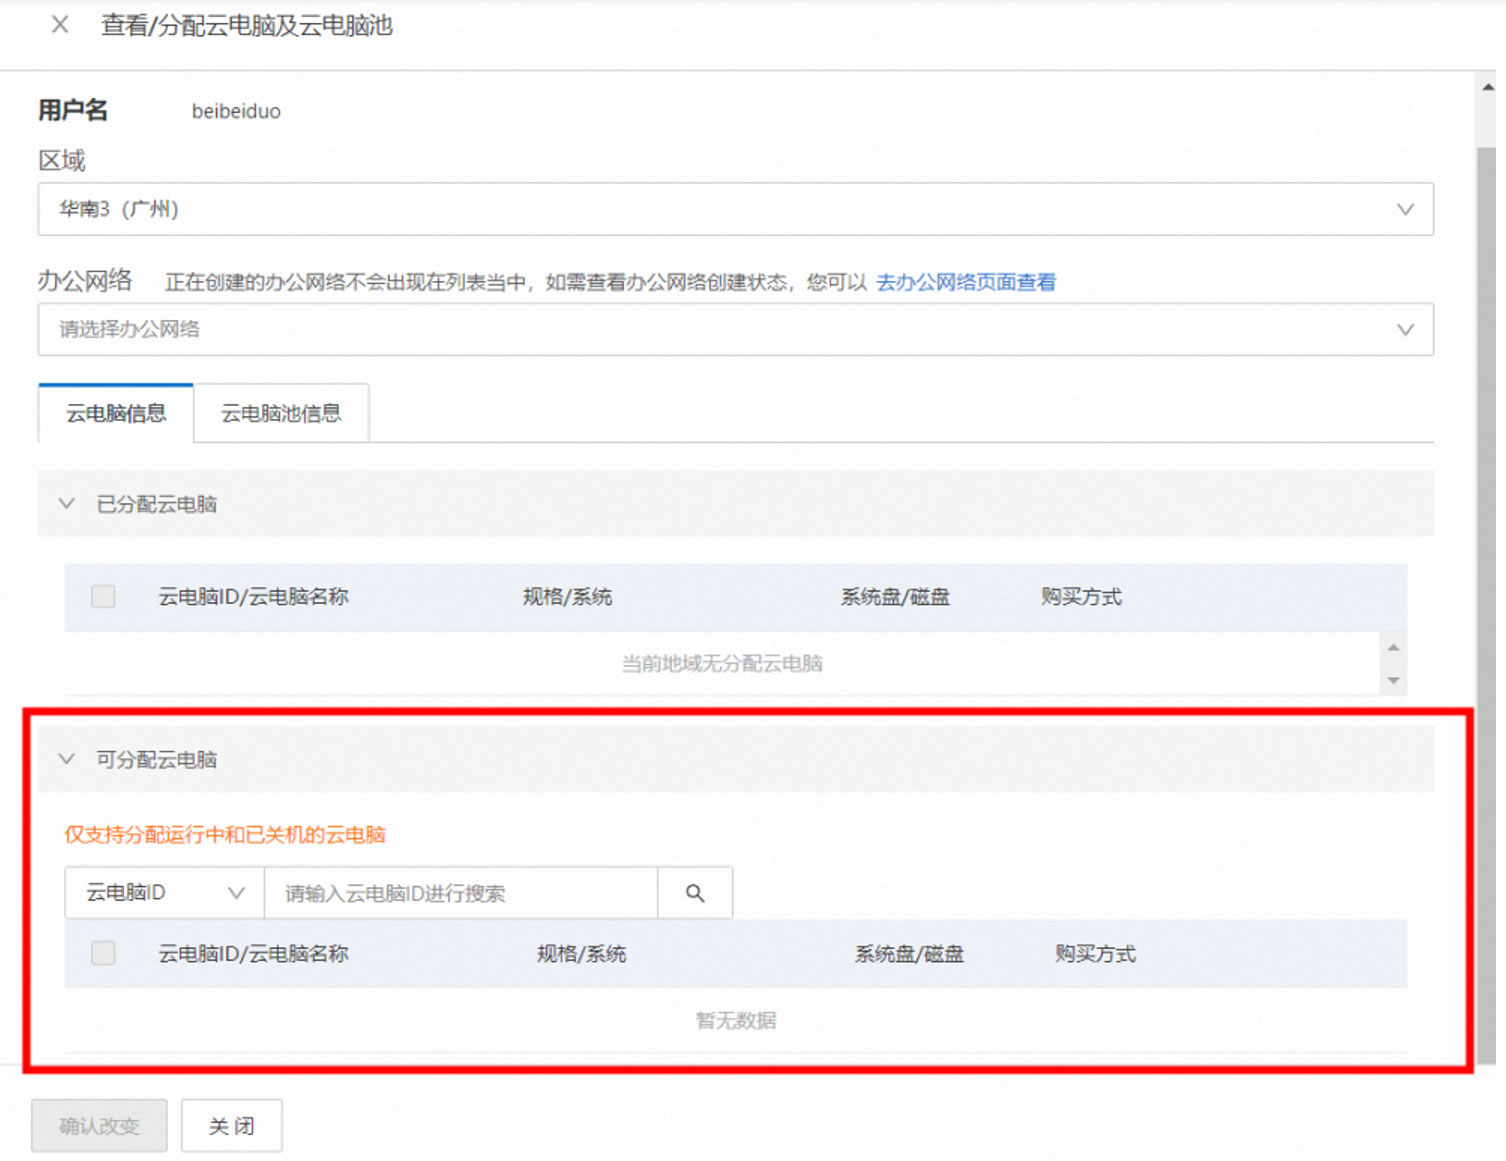Click the panel title 查看/分配云电脑及云电脑池
Screen dimensions: 1506x1161
pyautogui.click(x=247, y=25)
